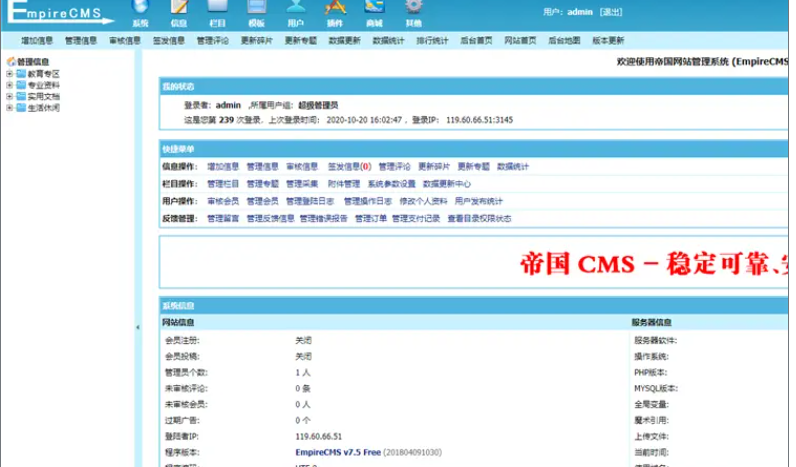Open the 审核会员 quick link

point(223,201)
